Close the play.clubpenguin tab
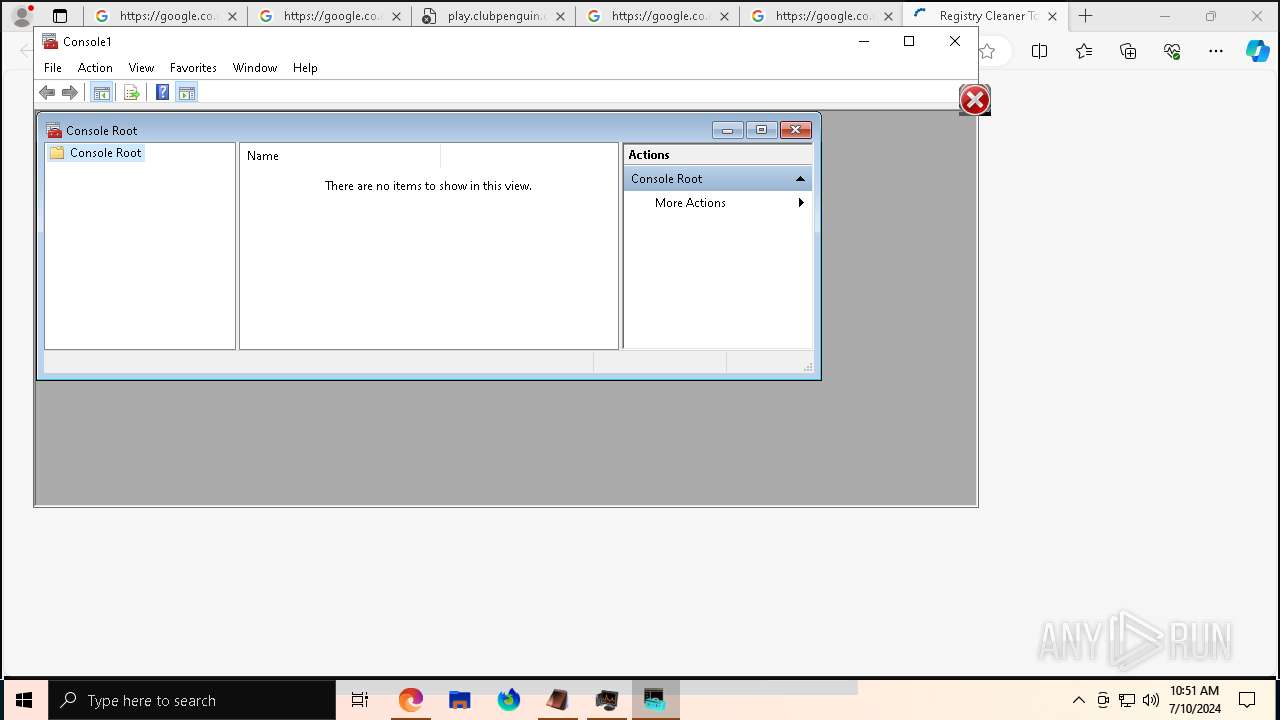This screenshot has height=720, width=1280. click(x=560, y=16)
